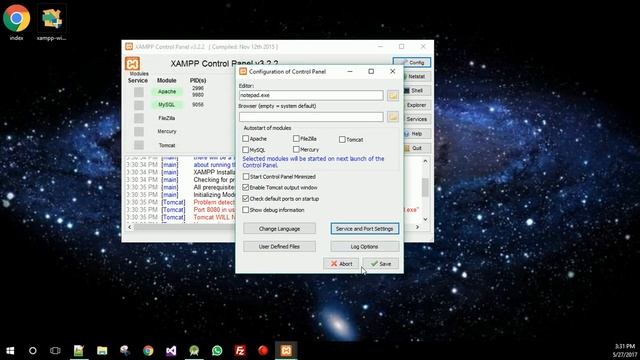Open the notepad-style app in taskbar
This screenshot has height=360, width=640.
pyautogui.click(x=79, y=351)
